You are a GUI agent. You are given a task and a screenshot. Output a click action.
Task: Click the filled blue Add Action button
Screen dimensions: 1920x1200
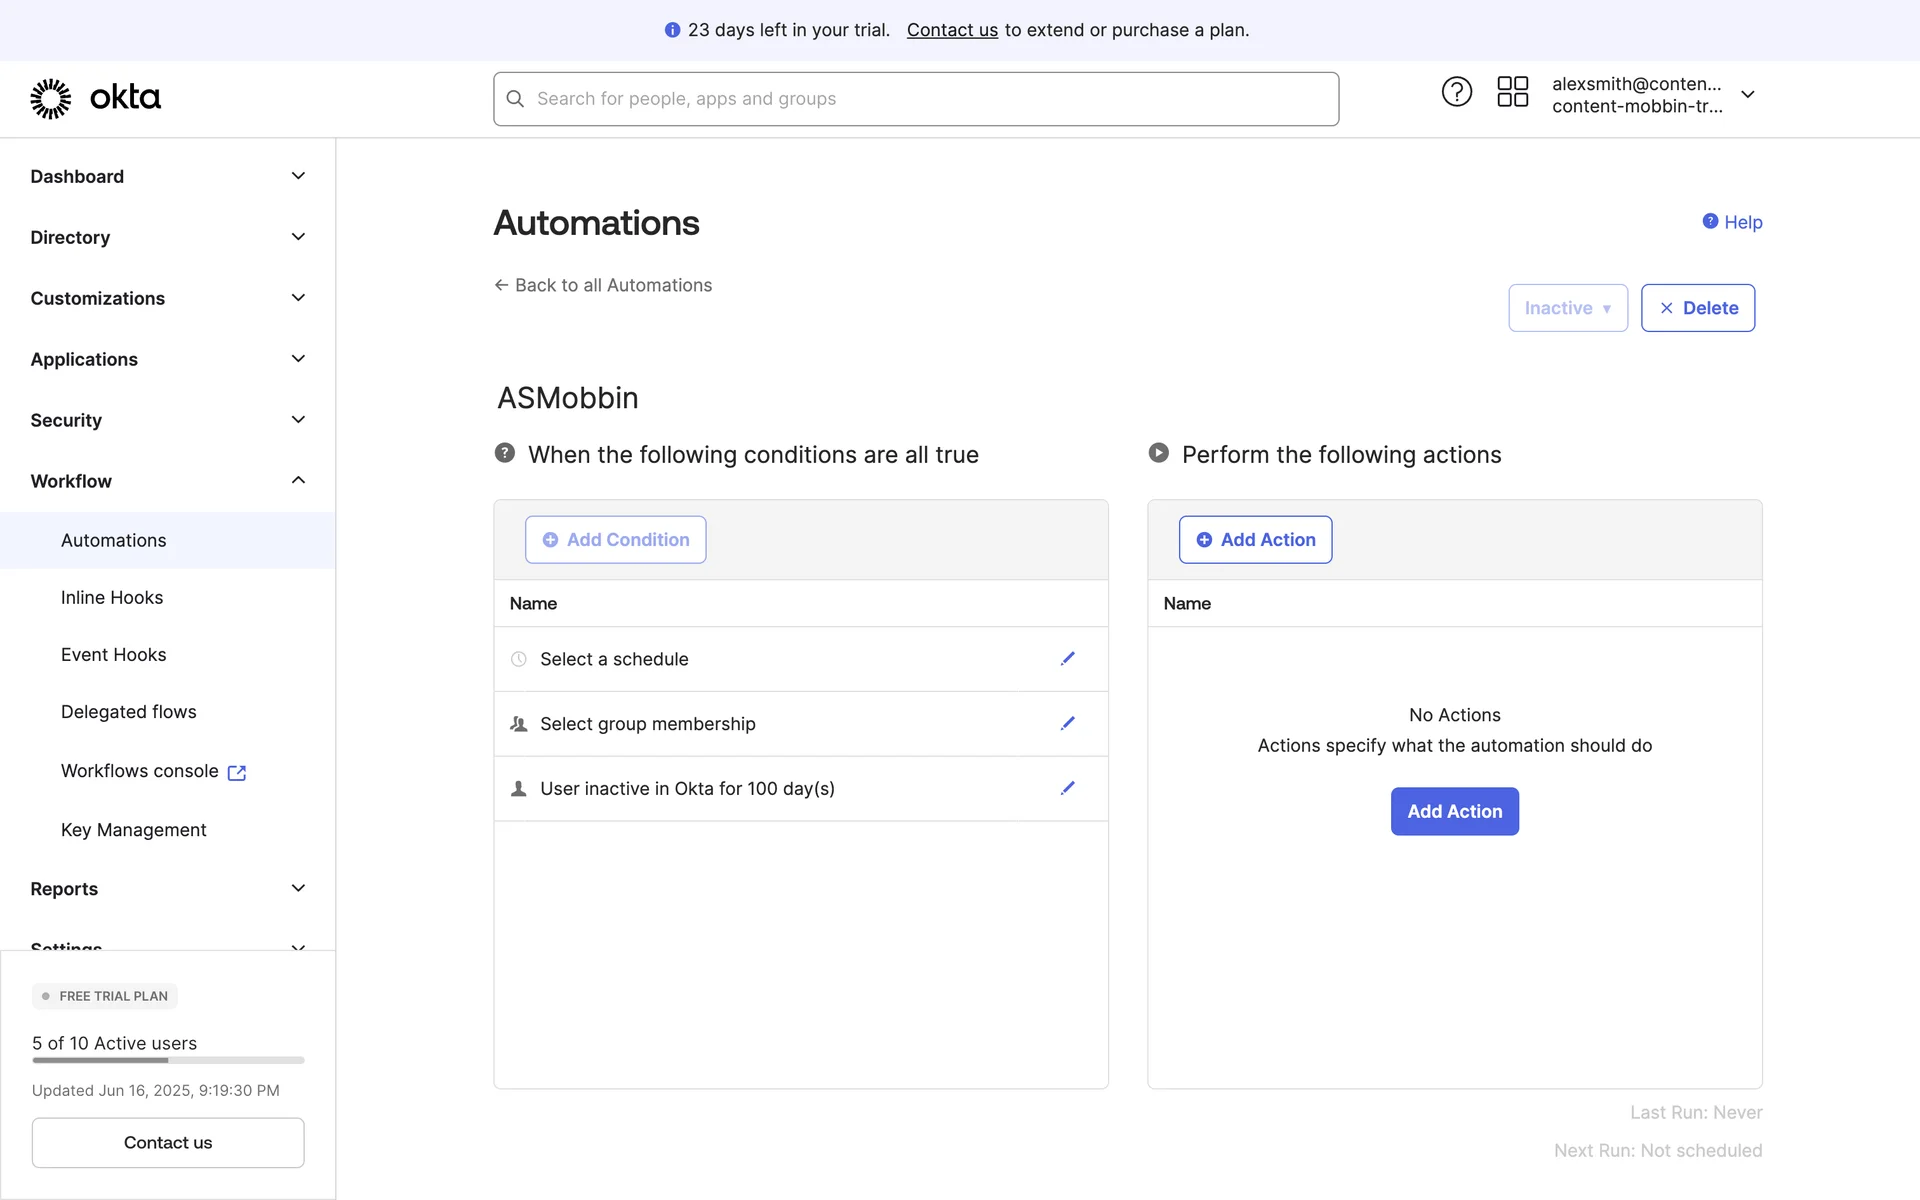(1454, 811)
